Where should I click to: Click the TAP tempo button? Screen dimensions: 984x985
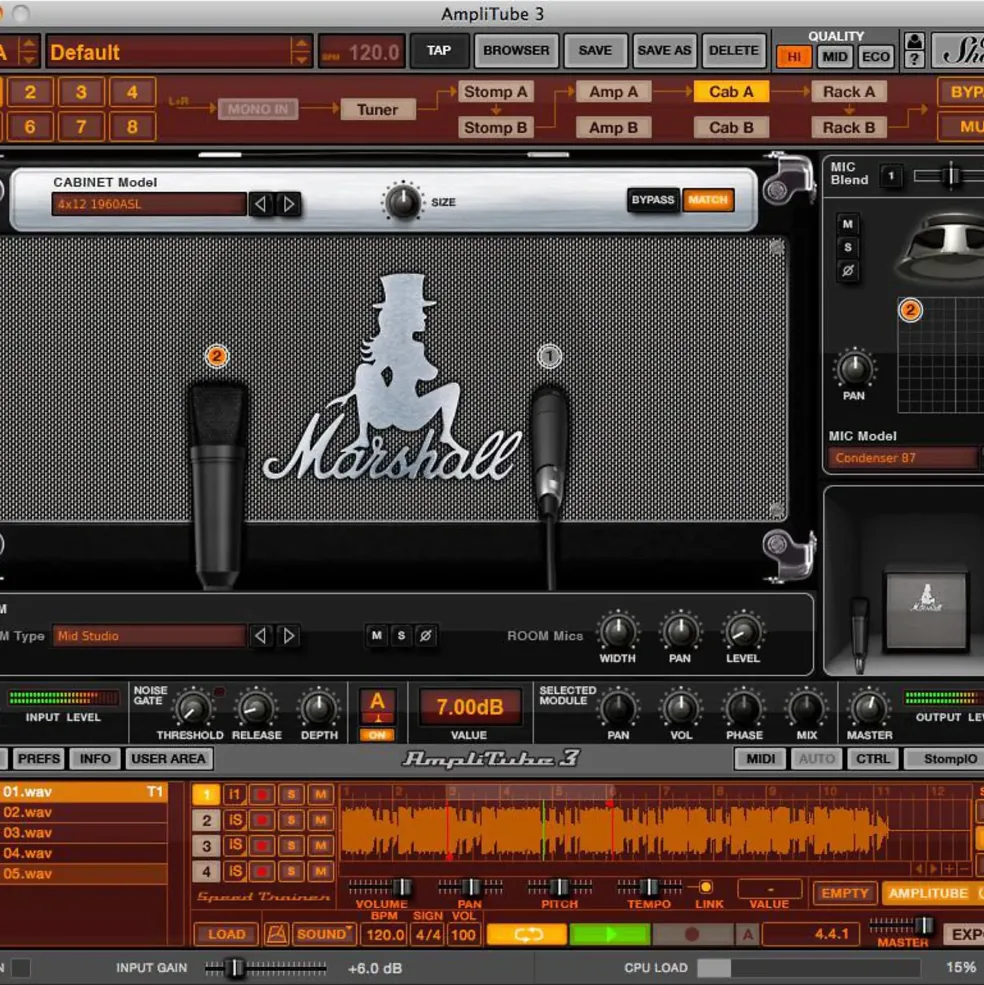coord(439,50)
